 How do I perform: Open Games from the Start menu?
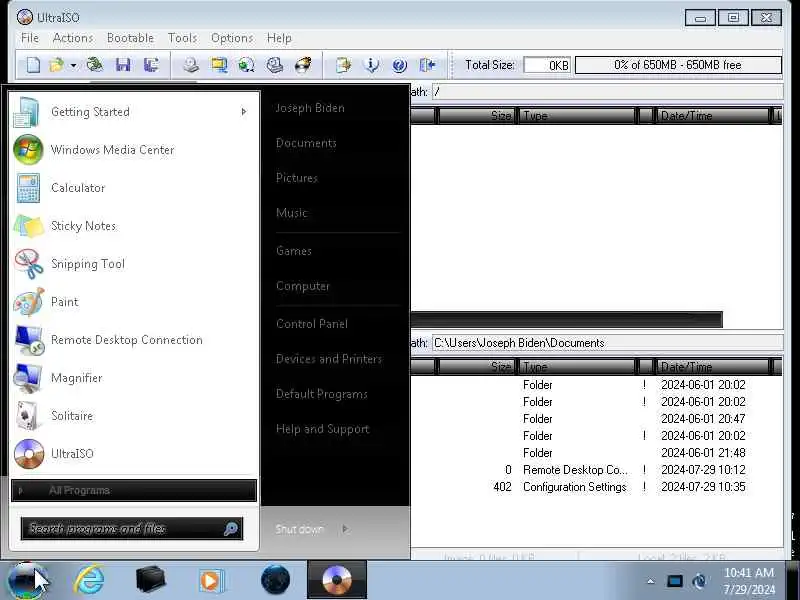[293, 251]
